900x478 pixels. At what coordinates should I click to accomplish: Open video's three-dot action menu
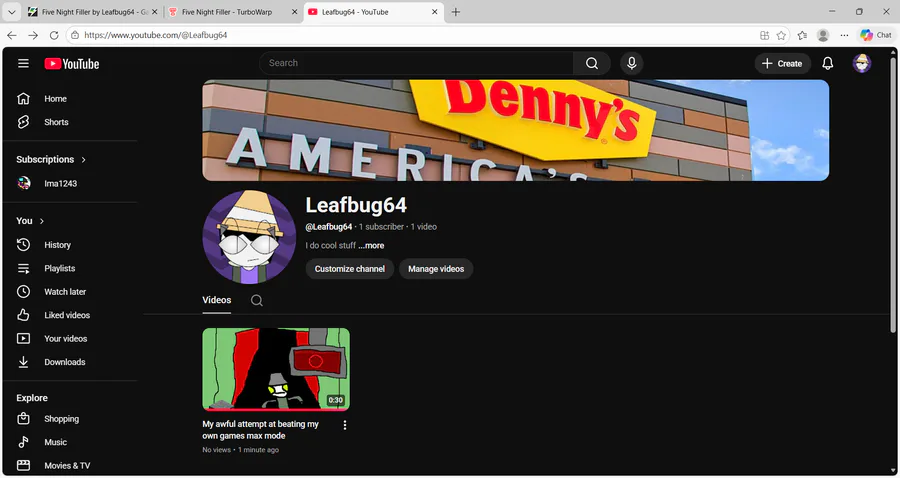coord(345,425)
